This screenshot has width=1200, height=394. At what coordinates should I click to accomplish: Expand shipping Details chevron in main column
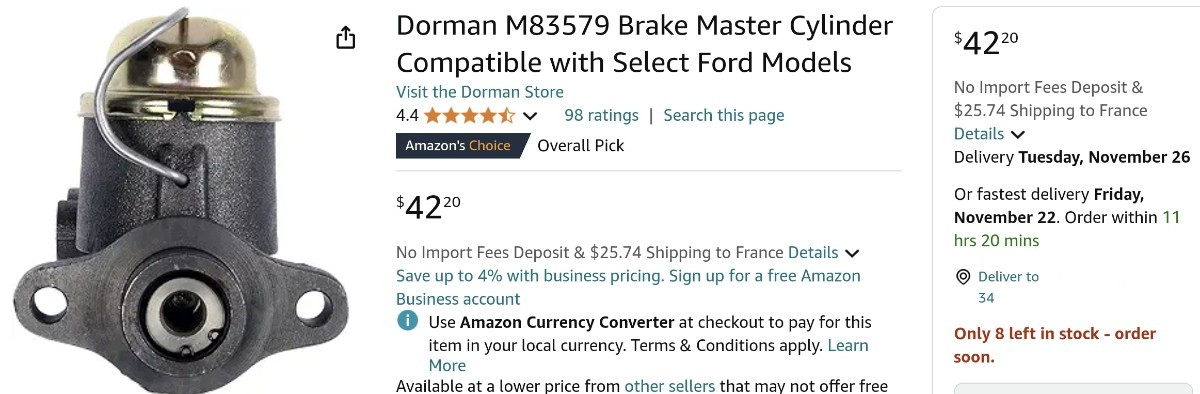pos(851,253)
